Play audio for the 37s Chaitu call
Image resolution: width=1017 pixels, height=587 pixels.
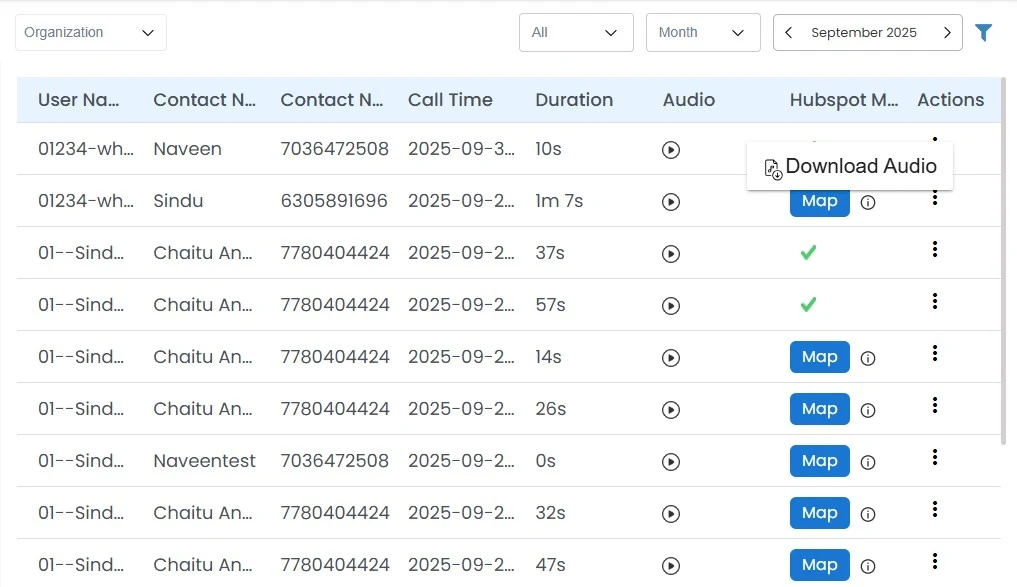(670, 253)
